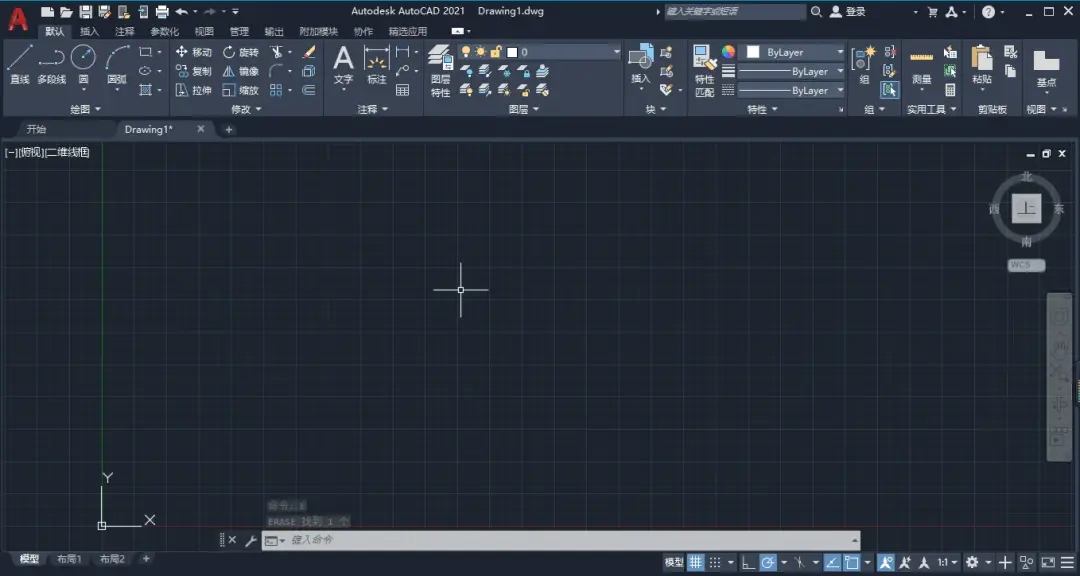Switch to the 视图 (View) ribbon tab
The height and width of the screenshot is (576, 1080).
coord(205,31)
